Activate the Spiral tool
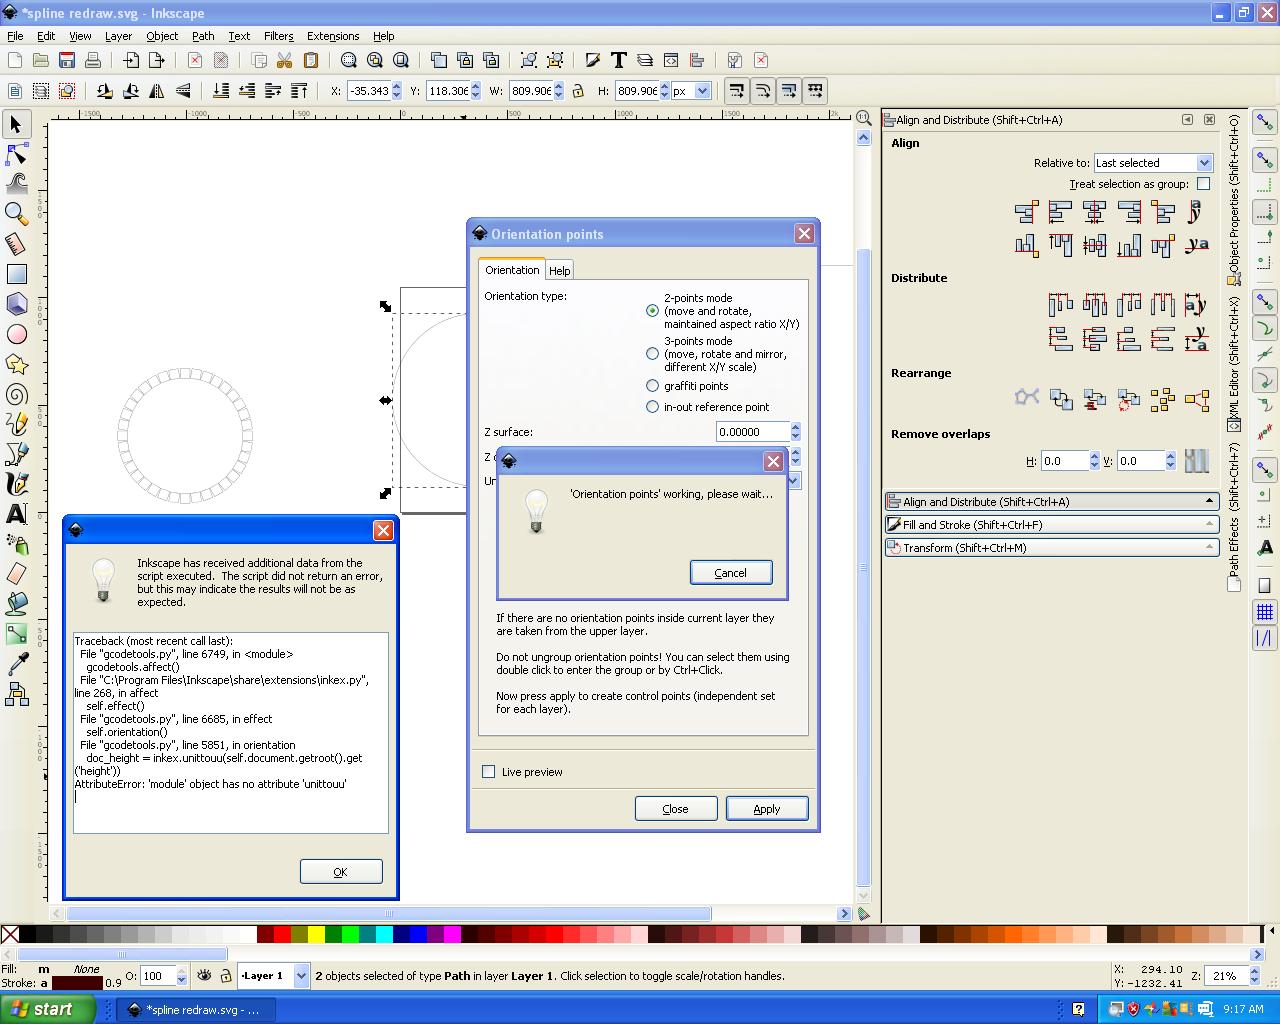Viewport: 1280px width, 1024px height. pyautogui.click(x=16, y=394)
